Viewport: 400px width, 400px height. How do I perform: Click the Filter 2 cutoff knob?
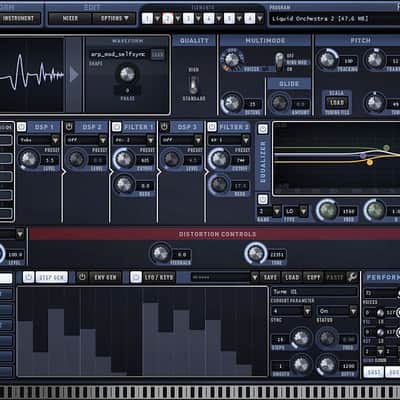pyautogui.click(x=219, y=159)
